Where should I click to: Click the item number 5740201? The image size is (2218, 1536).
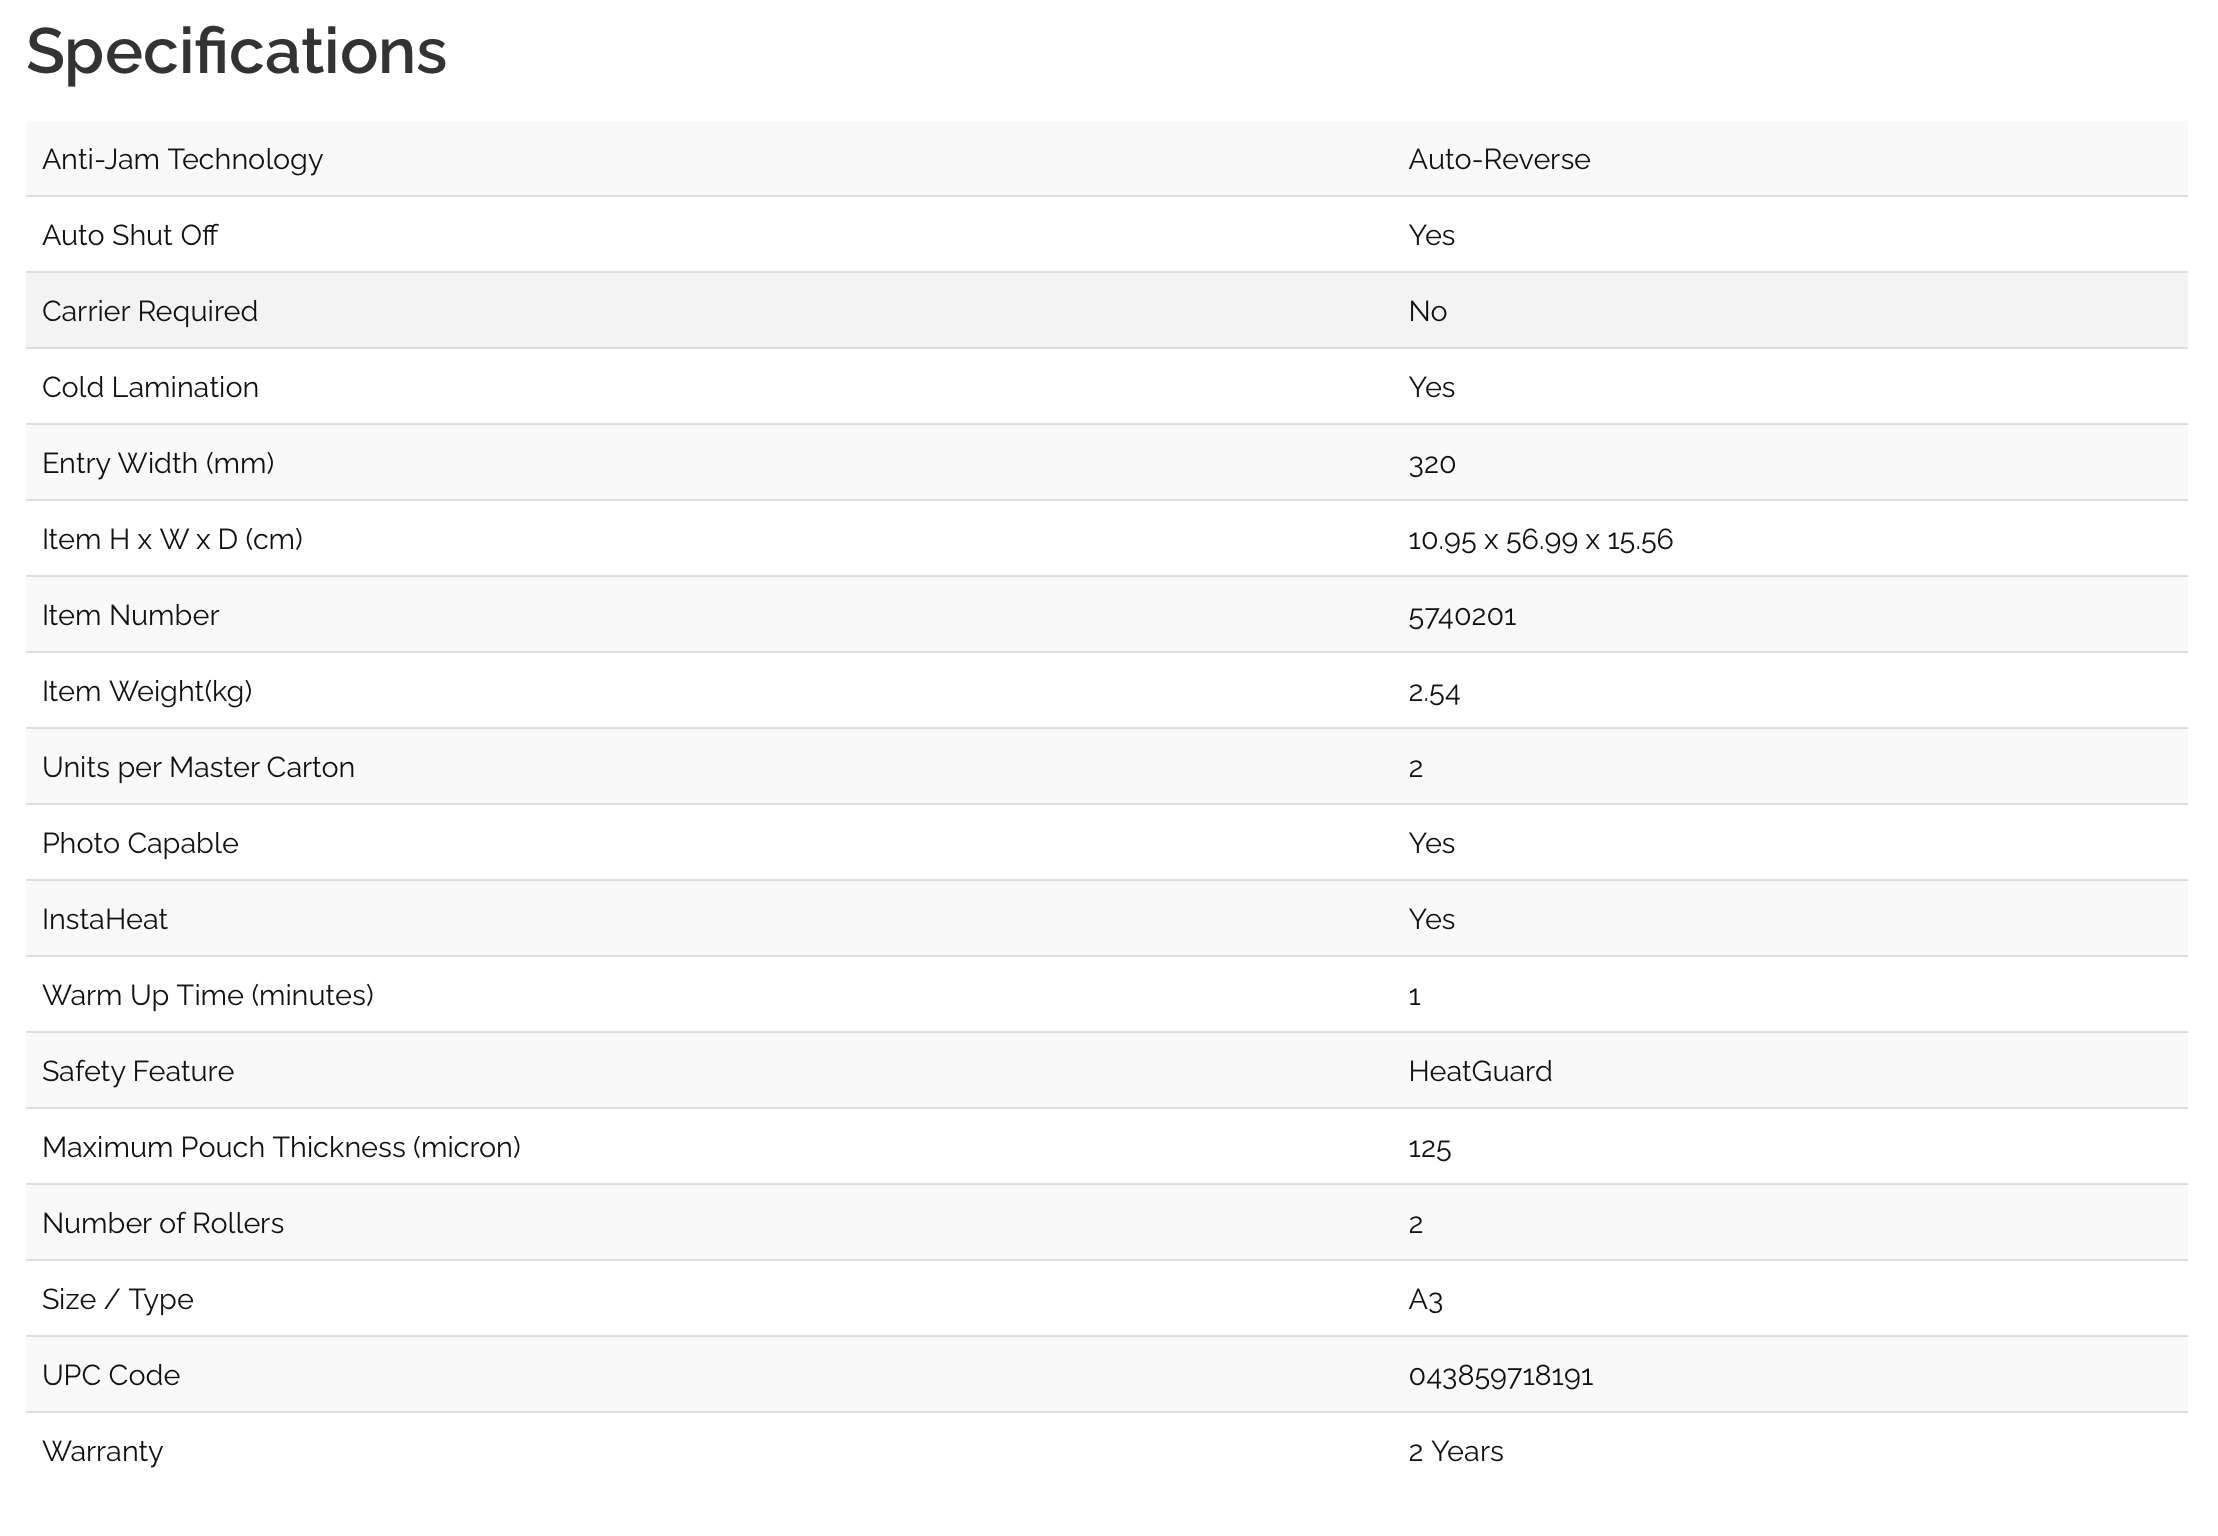click(x=1461, y=616)
